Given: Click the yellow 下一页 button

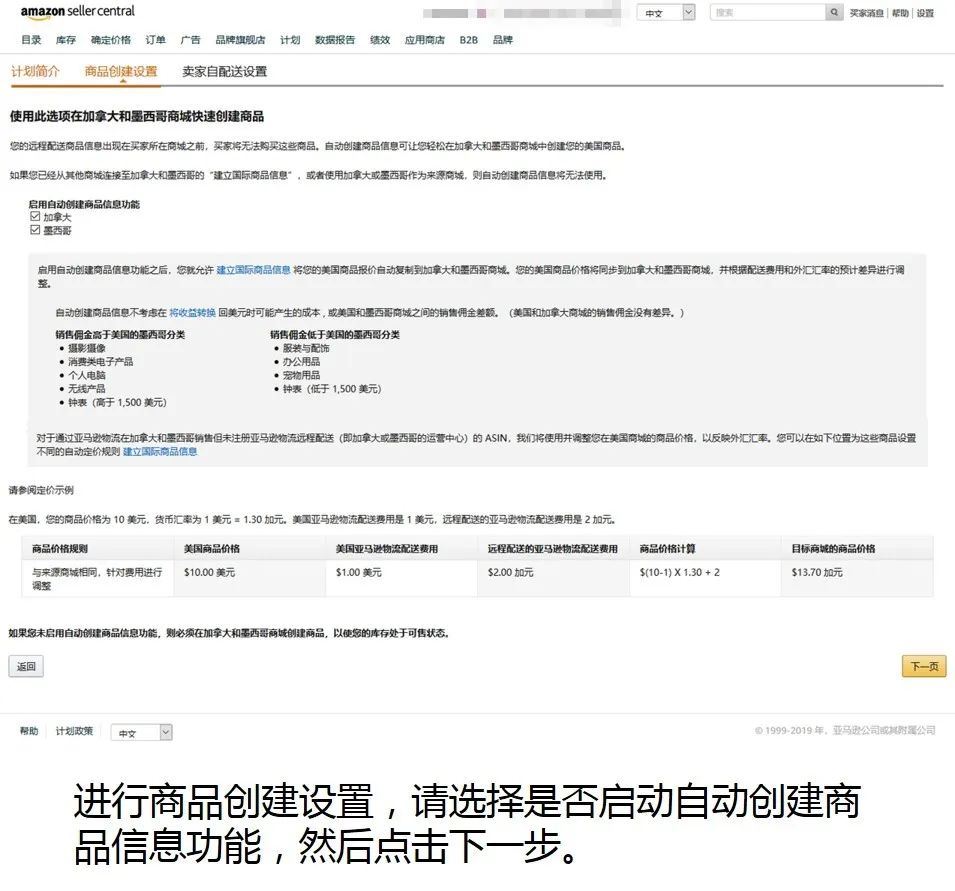Looking at the screenshot, I should pyautogui.click(x=924, y=666).
